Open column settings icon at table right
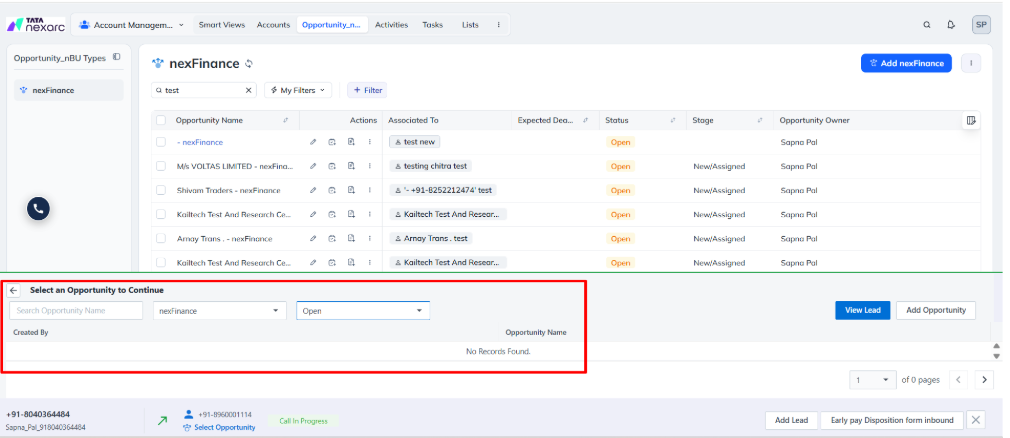 (971, 120)
